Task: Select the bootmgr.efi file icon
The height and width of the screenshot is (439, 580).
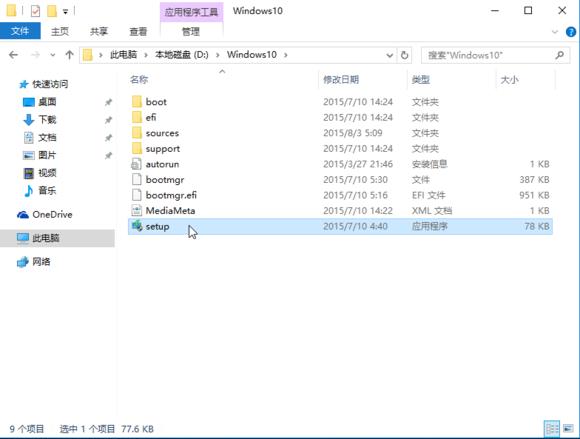Action: (x=136, y=195)
